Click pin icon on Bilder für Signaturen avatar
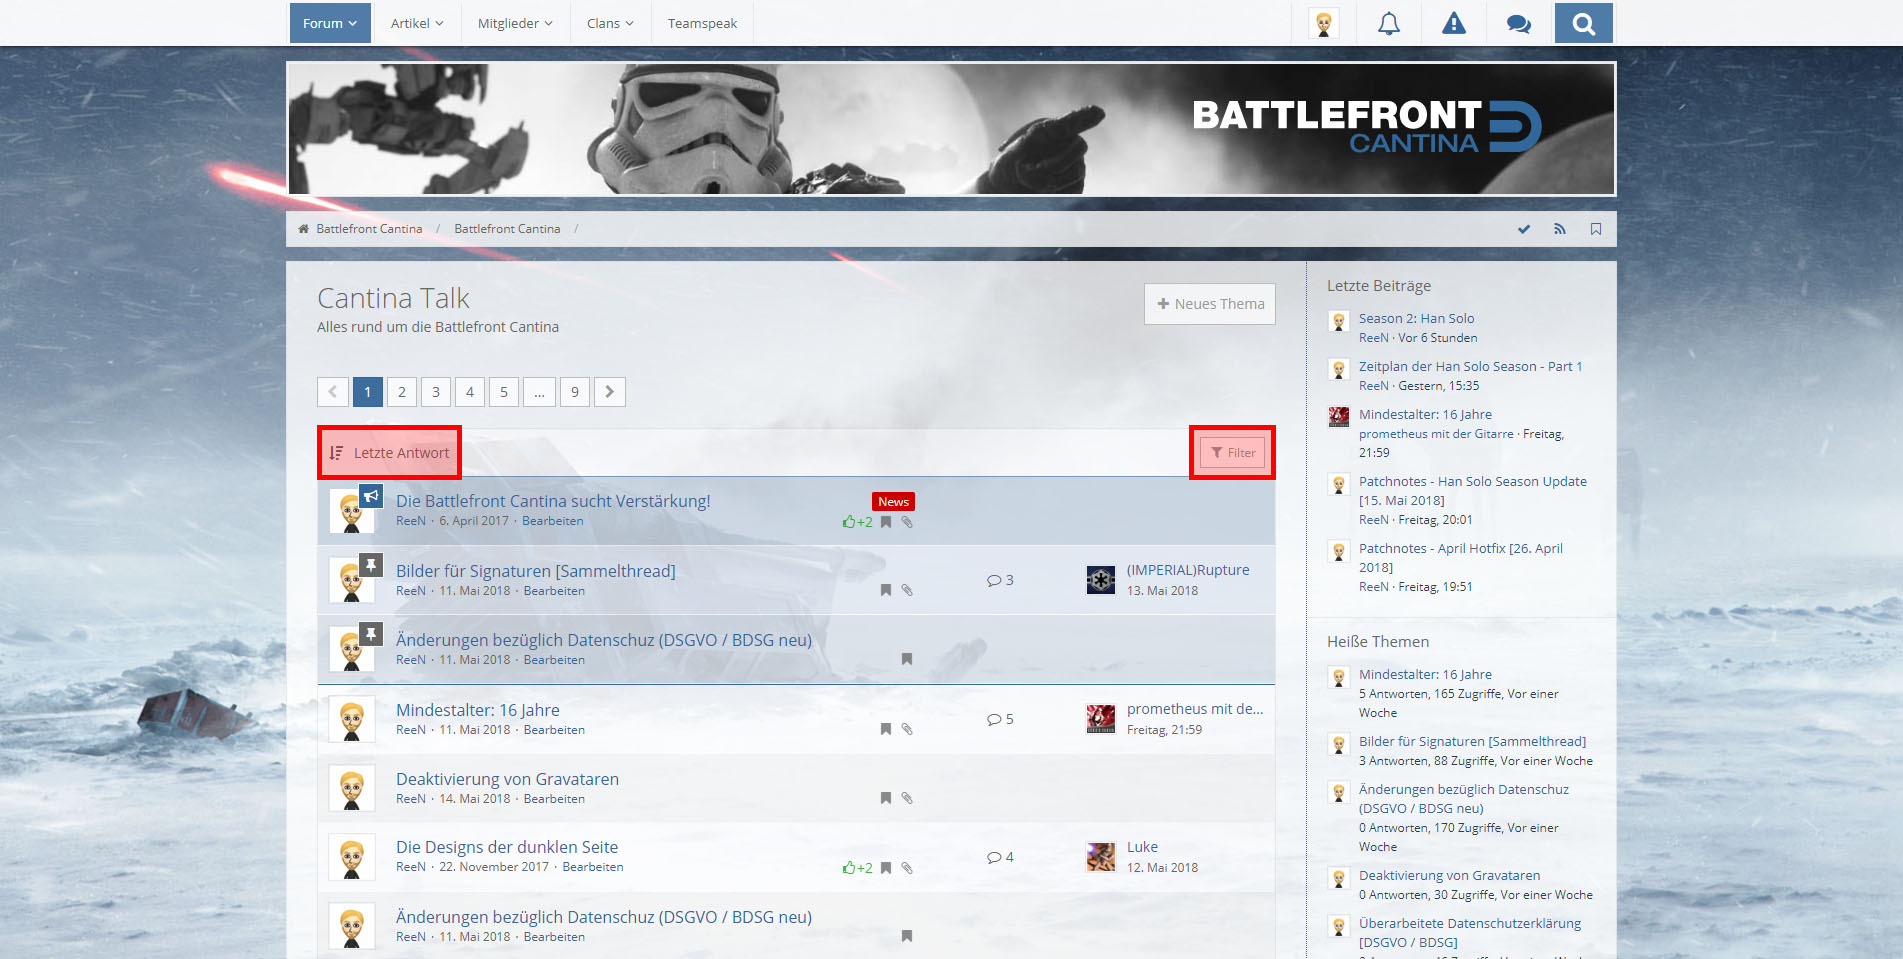 pos(371,565)
